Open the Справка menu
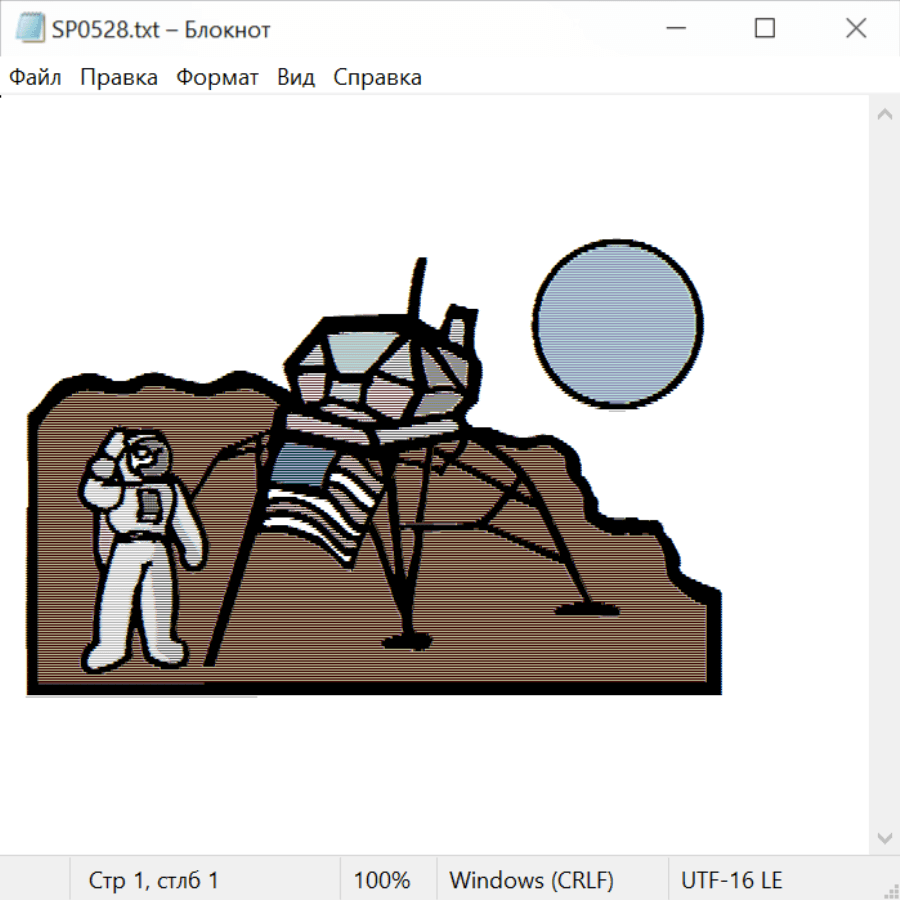Screen dimensions: 900x900 (377, 77)
